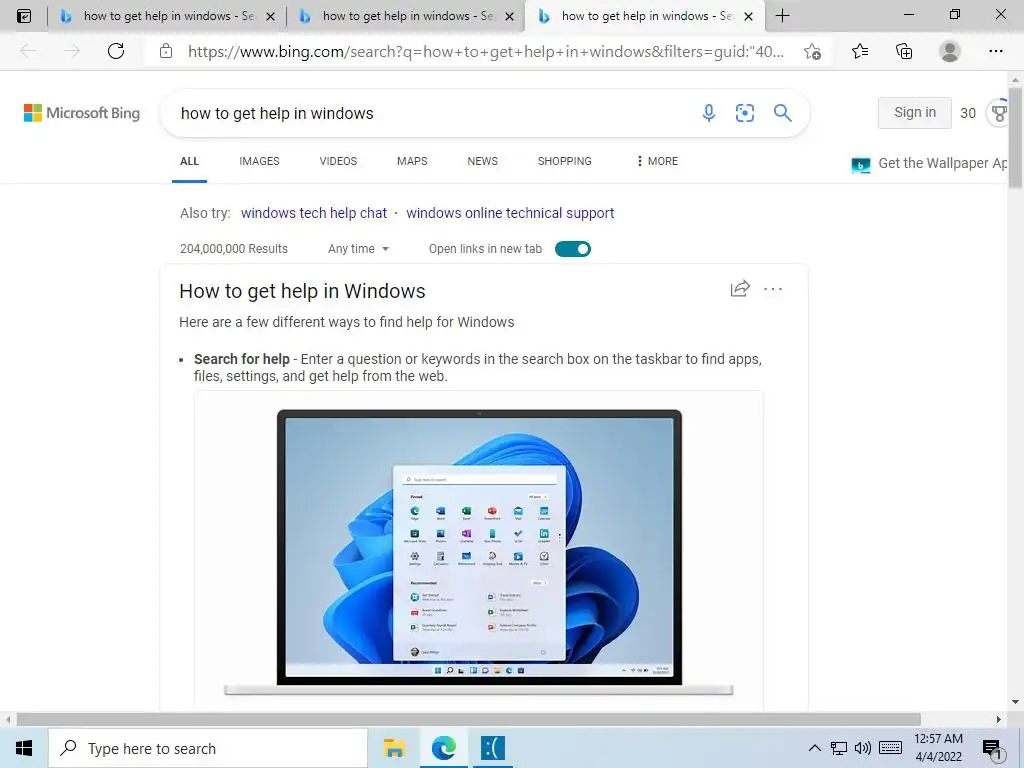Expand the MORE search categories menu
The height and width of the screenshot is (768, 1024).
(657, 161)
